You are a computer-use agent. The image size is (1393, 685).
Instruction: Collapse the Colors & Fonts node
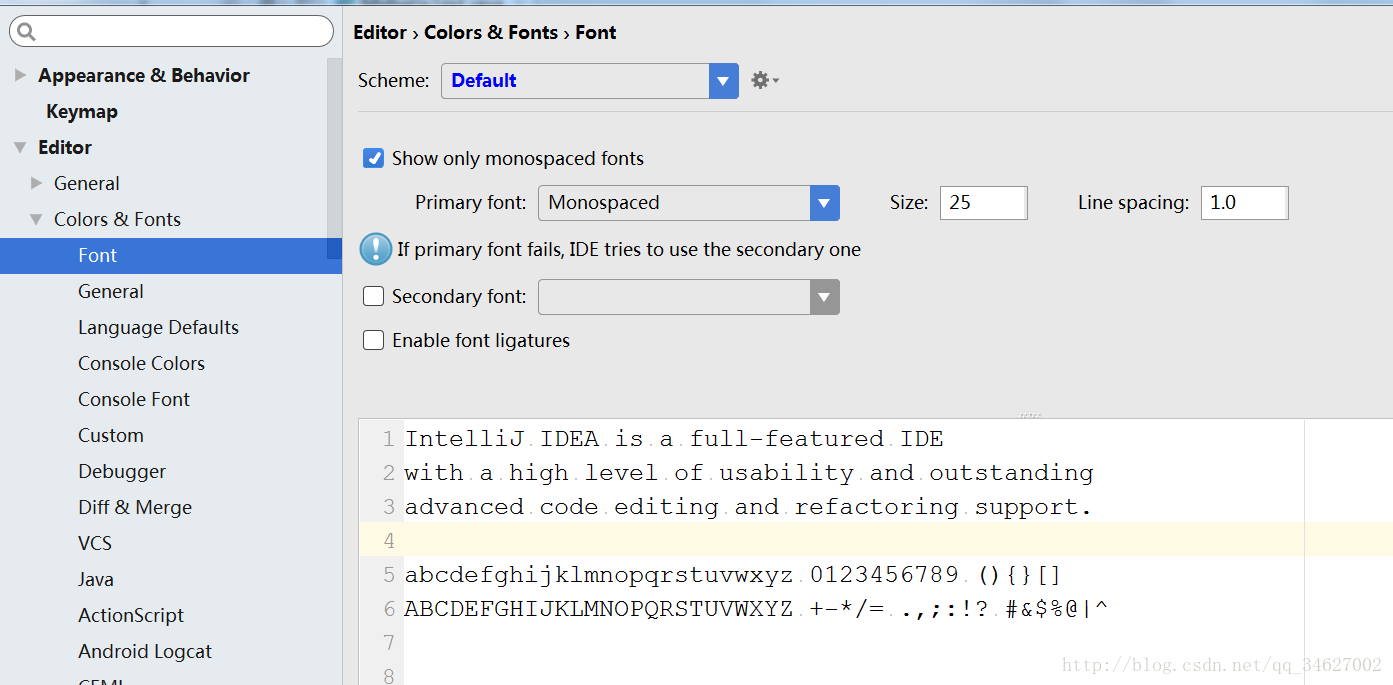coord(37,219)
